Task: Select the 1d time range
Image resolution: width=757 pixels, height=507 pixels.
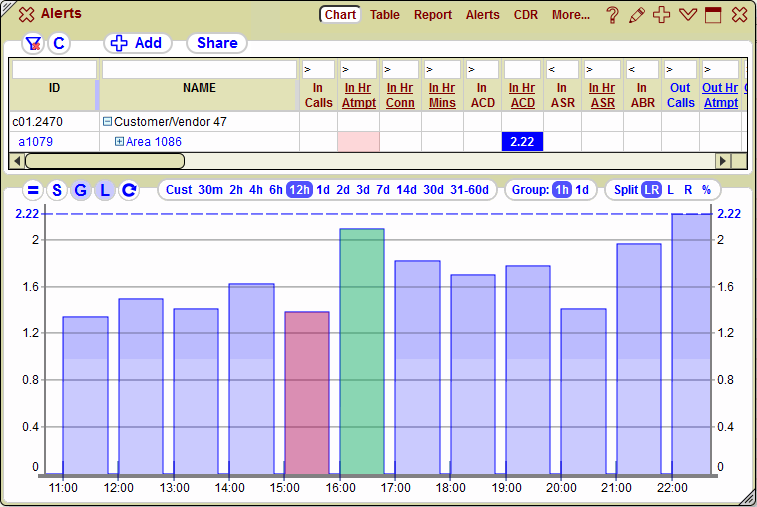Action: (x=323, y=190)
